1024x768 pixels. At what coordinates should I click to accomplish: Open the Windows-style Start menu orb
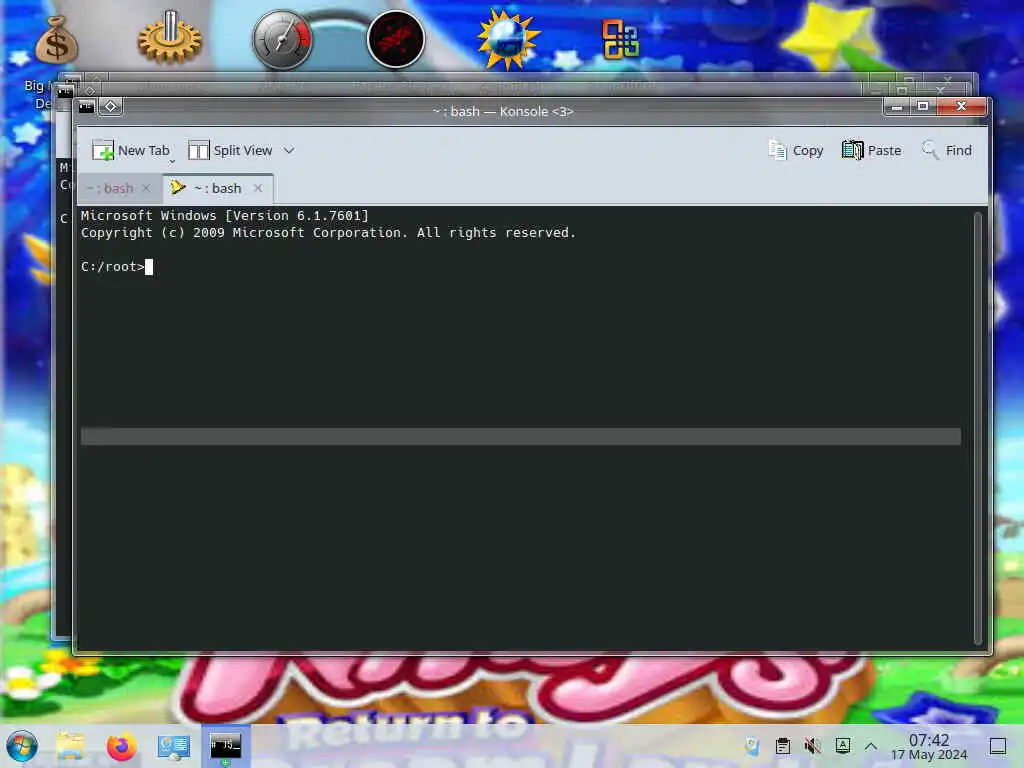coord(22,746)
